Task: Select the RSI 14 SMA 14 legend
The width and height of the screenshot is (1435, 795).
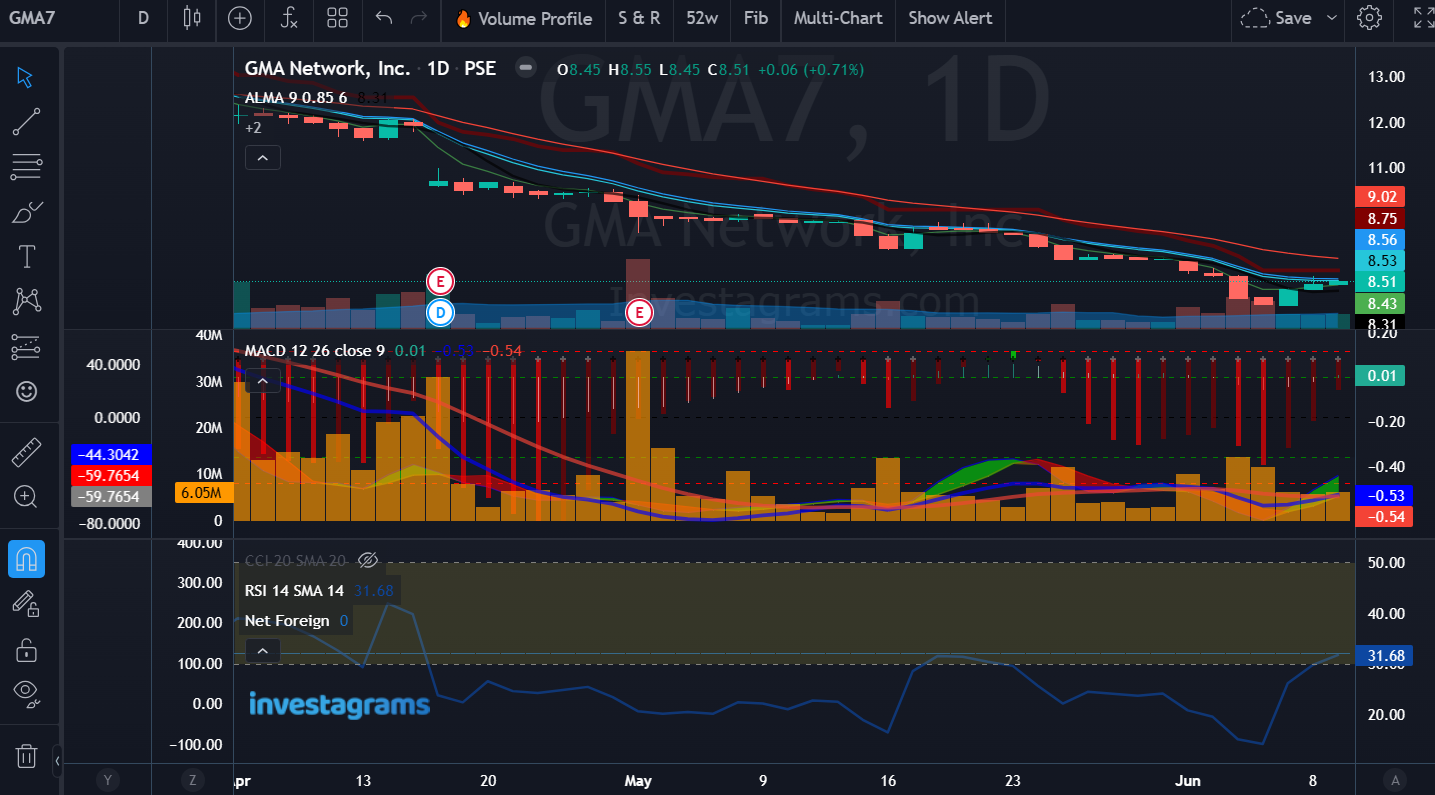Action: (x=294, y=590)
